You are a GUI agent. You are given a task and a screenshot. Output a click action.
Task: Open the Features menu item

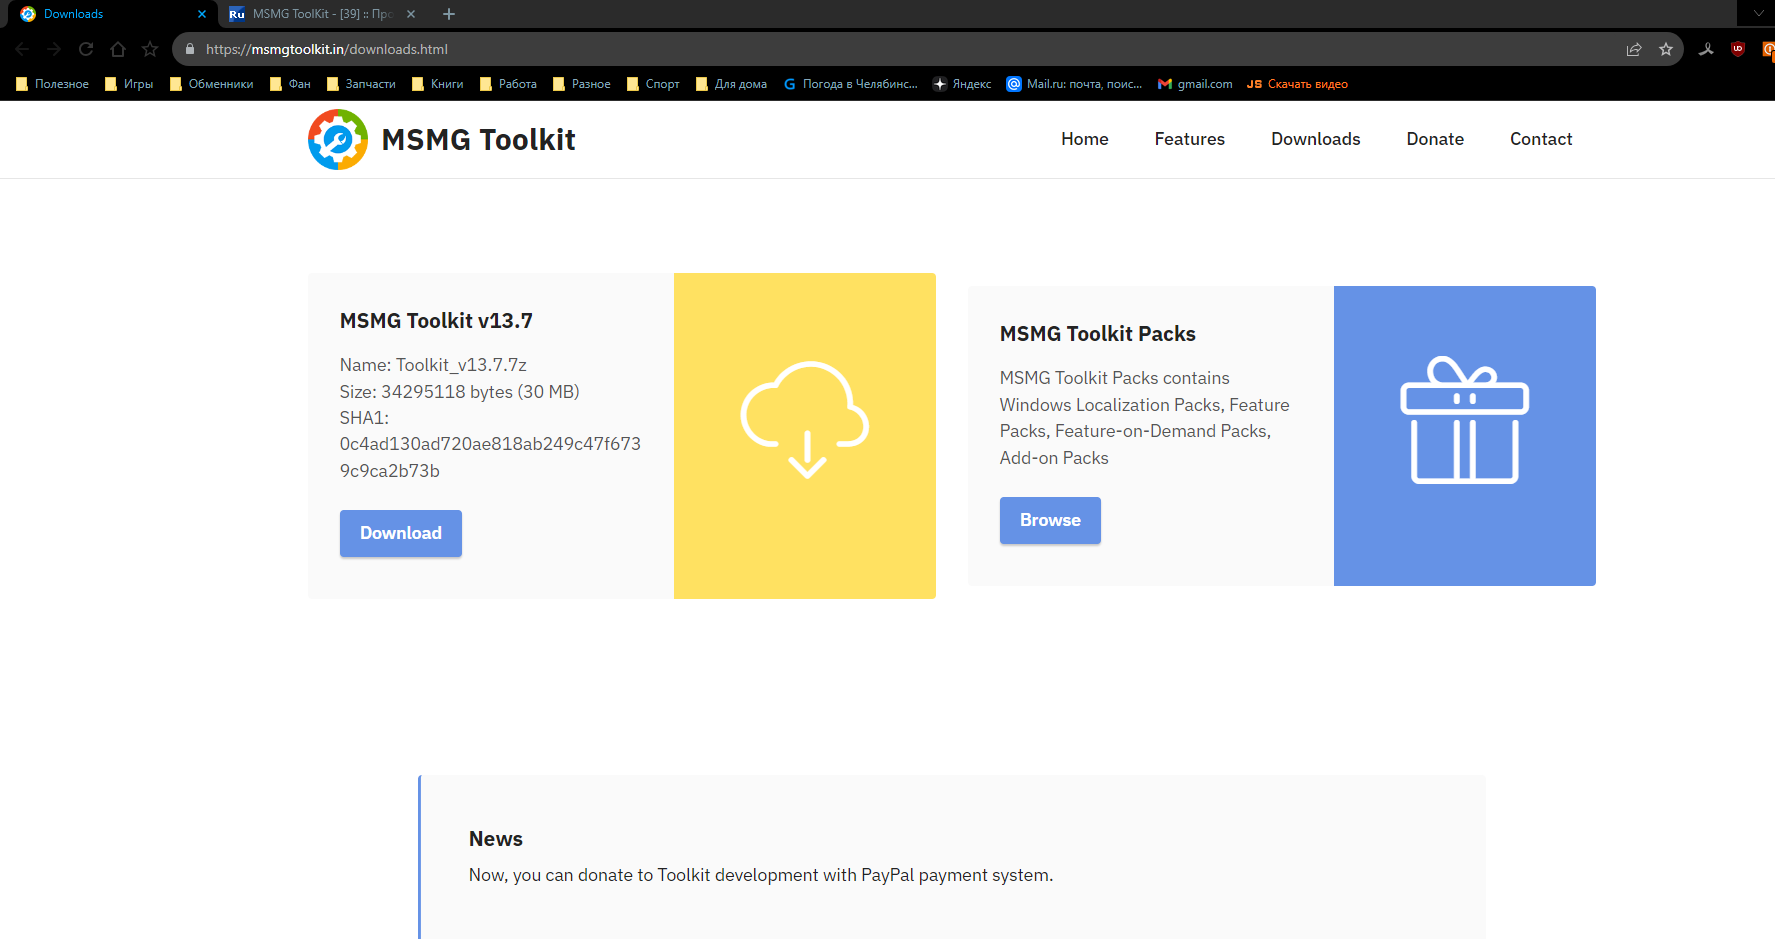1189,139
